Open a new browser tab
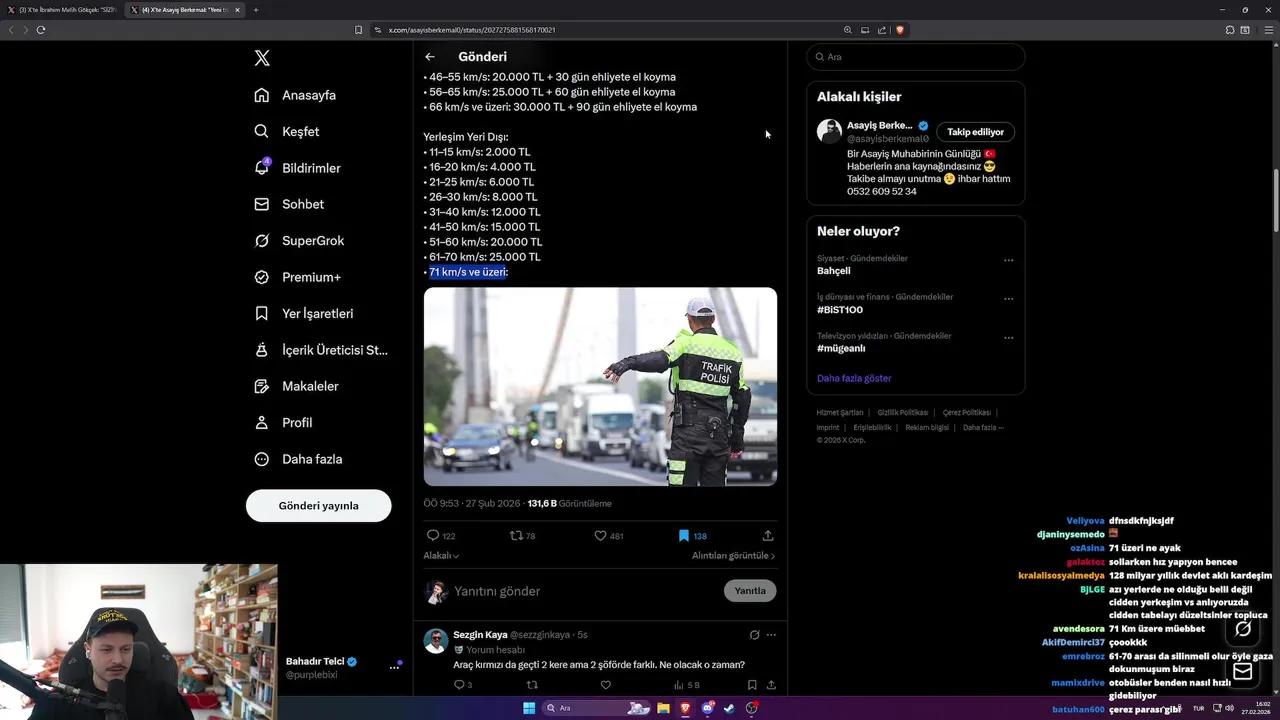The height and width of the screenshot is (720, 1280). (x=256, y=10)
